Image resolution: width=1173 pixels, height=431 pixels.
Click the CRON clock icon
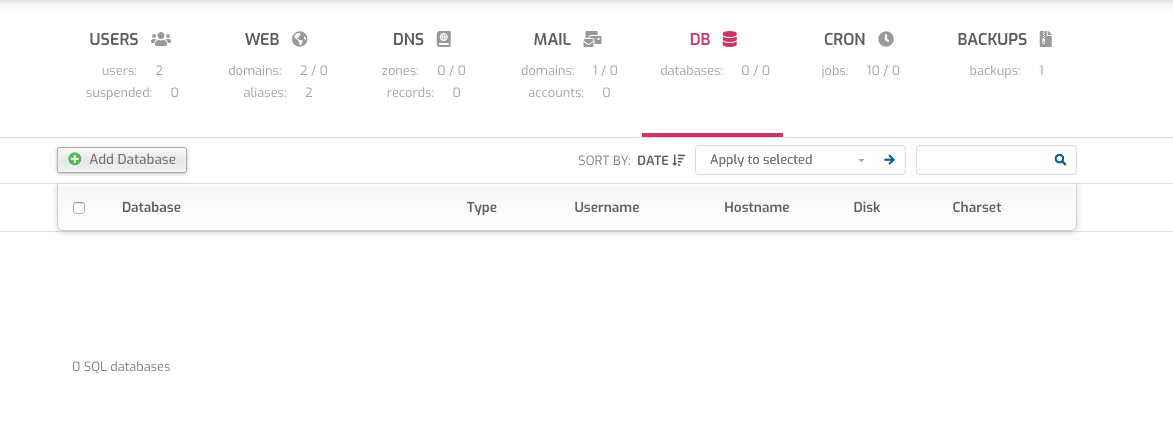tap(886, 39)
